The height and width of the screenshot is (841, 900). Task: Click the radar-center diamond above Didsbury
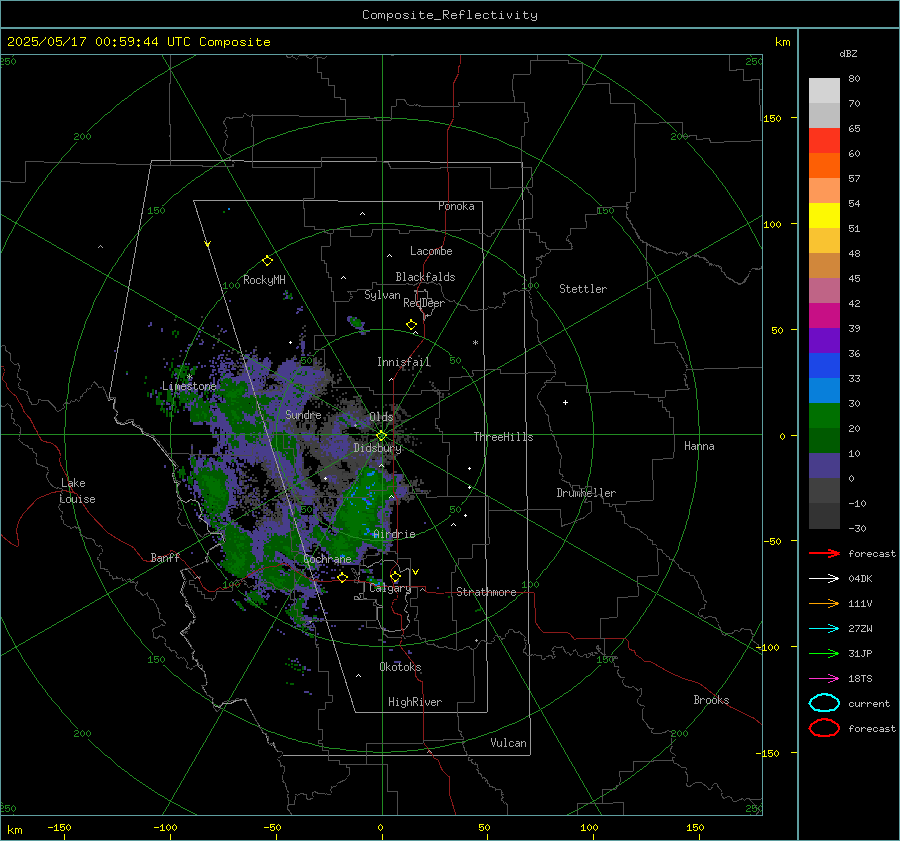point(381,436)
